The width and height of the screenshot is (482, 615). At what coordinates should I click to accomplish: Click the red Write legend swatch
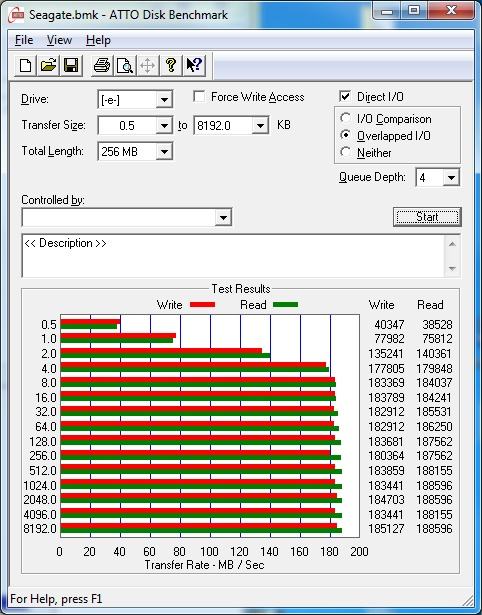pos(202,304)
